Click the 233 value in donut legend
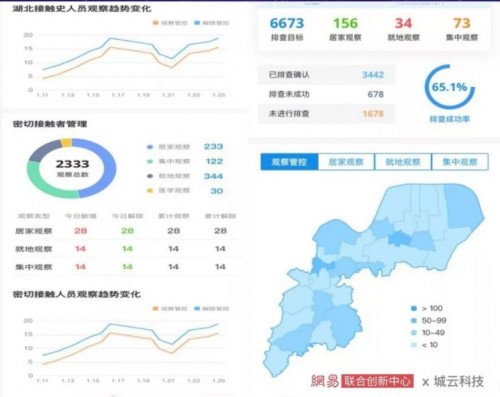 point(213,147)
